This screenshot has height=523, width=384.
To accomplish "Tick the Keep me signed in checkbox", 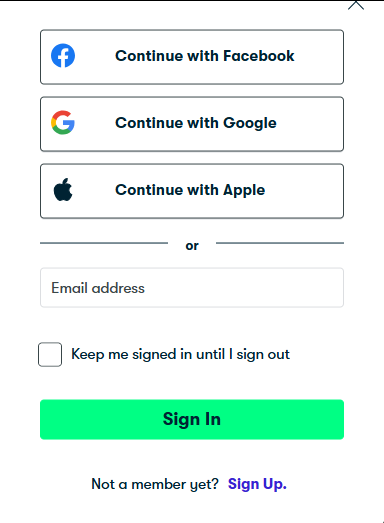I will [x=50, y=354].
